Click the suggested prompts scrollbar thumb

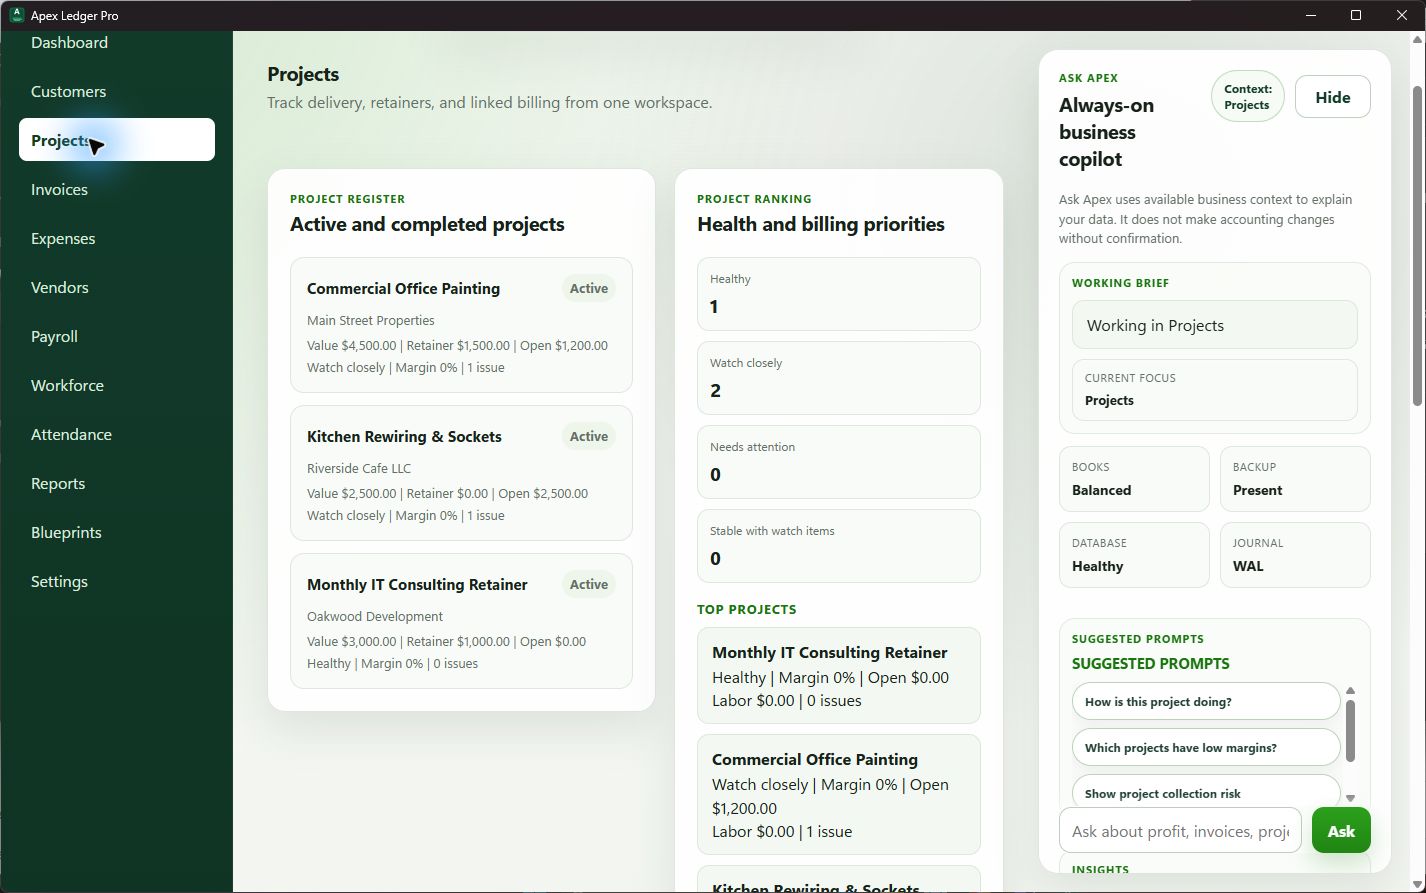pyautogui.click(x=1350, y=730)
